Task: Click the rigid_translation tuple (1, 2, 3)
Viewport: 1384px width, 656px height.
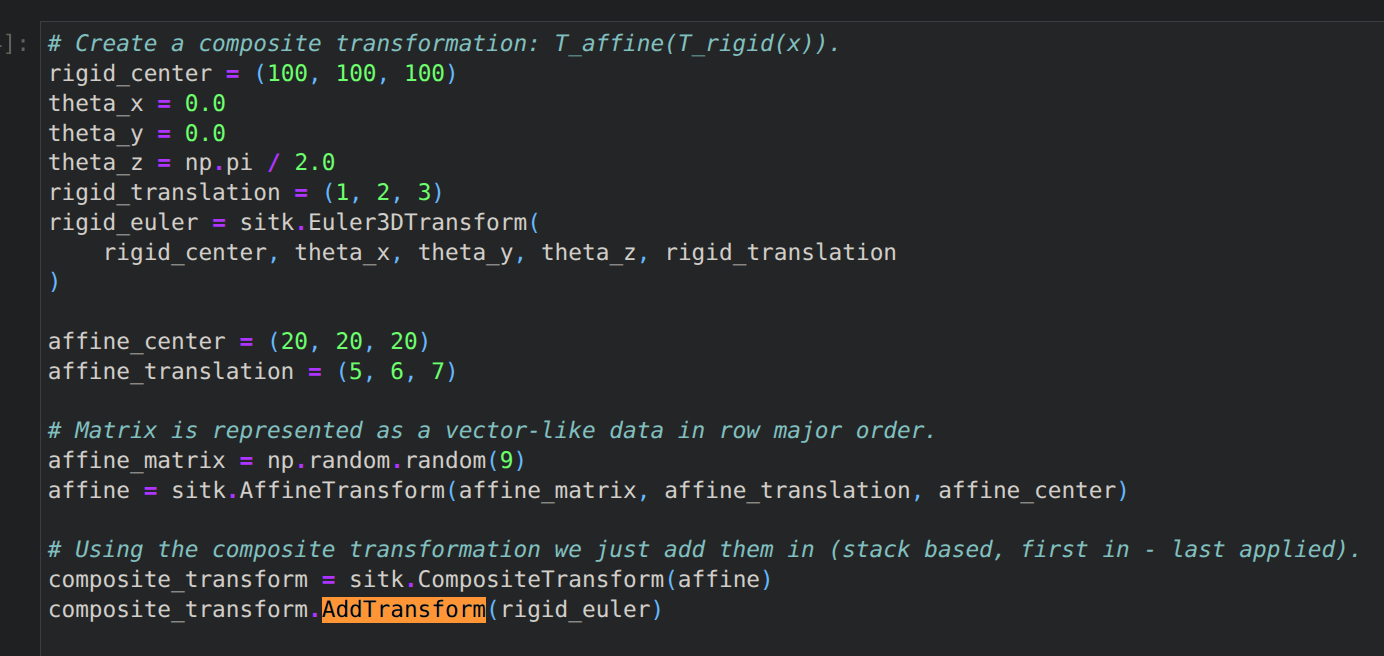Action: coord(382,192)
